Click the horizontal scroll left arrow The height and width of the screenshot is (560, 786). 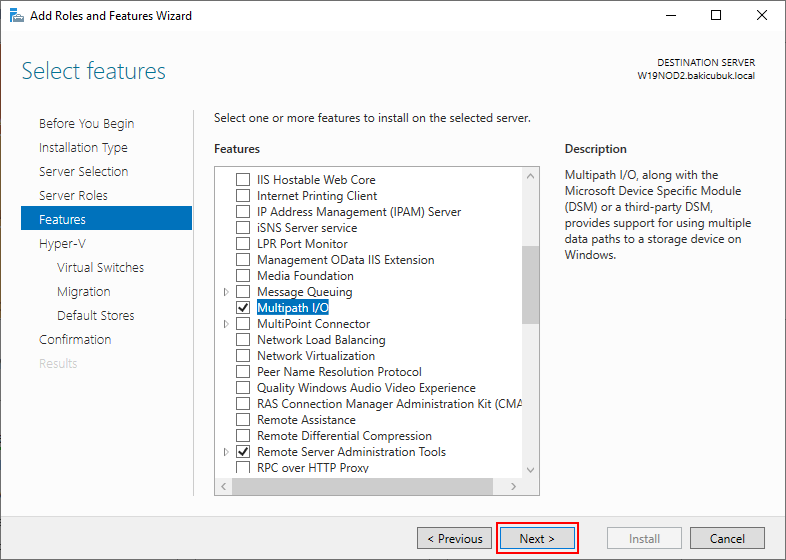[224, 486]
